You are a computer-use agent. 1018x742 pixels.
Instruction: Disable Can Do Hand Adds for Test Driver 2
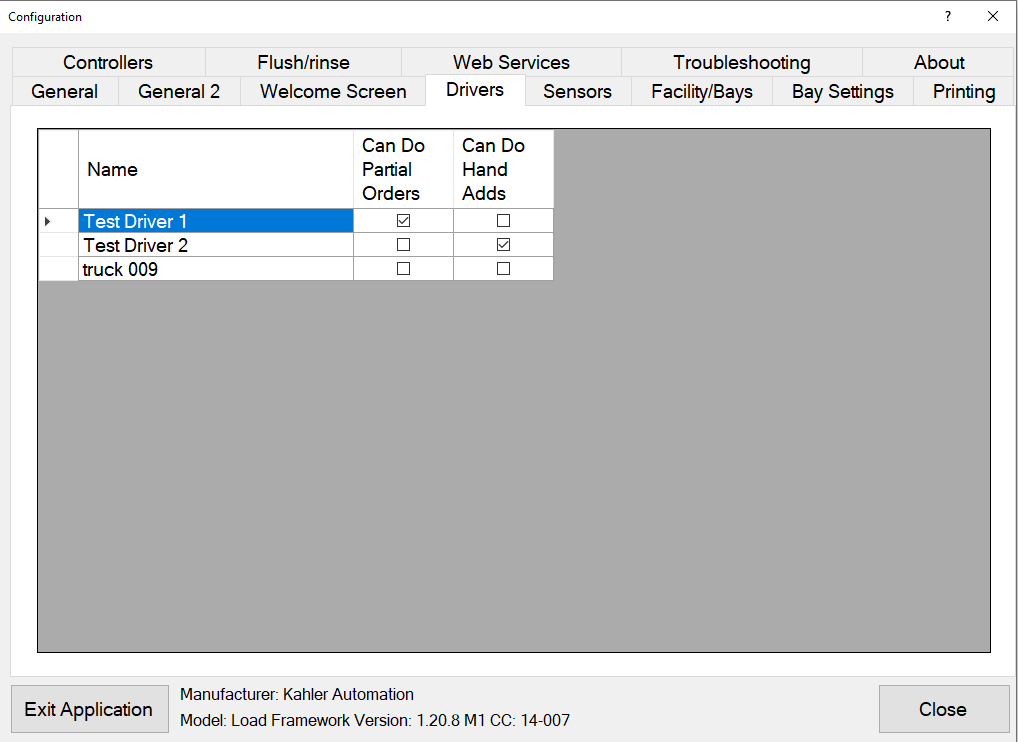[x=503, y=244]
